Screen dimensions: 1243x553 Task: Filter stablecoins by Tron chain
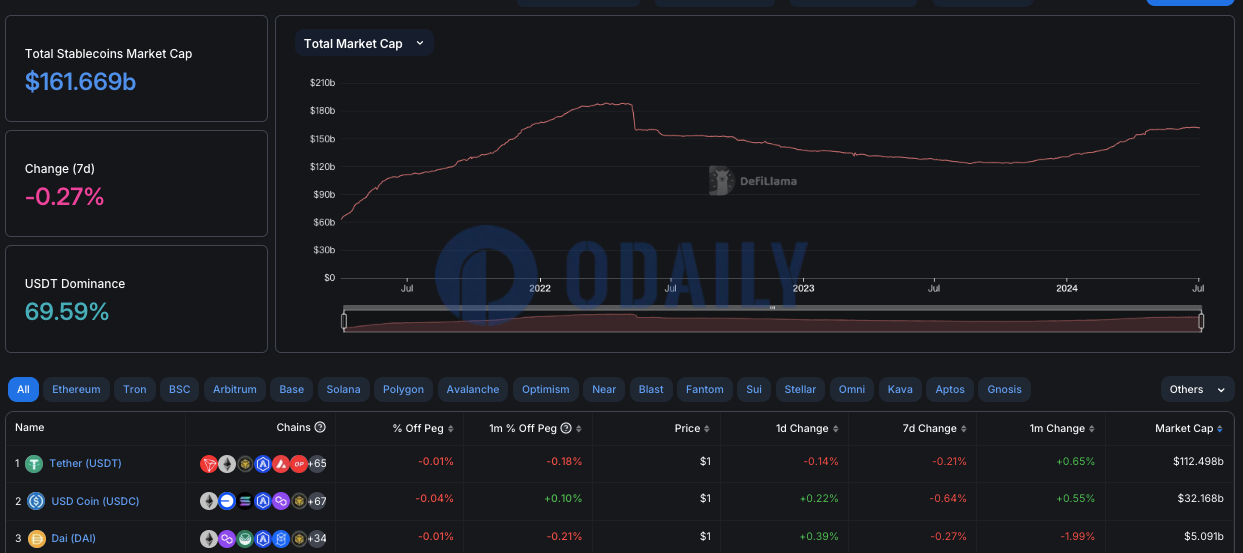(x=135, y=389)
